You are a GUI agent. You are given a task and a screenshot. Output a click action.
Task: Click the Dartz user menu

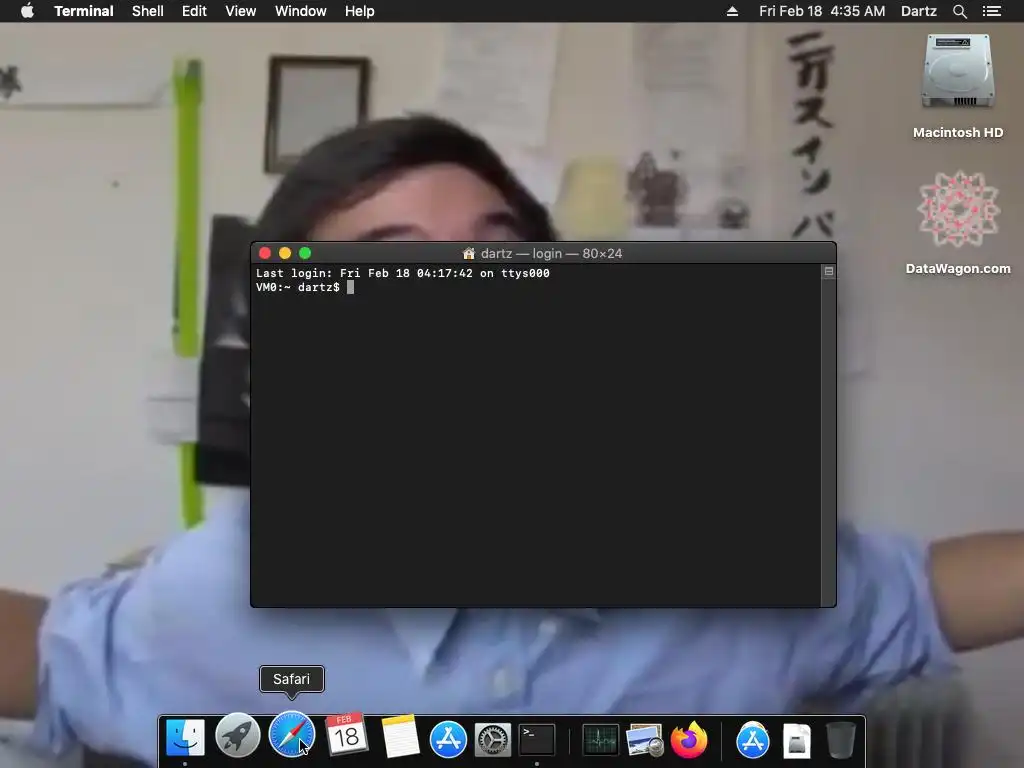[918, 11]
